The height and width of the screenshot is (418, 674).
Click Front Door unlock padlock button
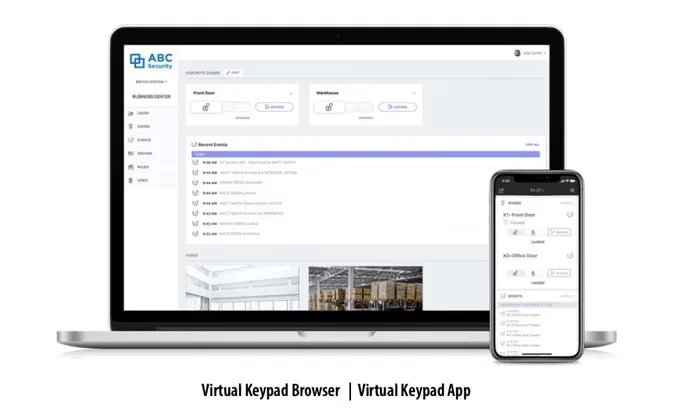(206, 107)
